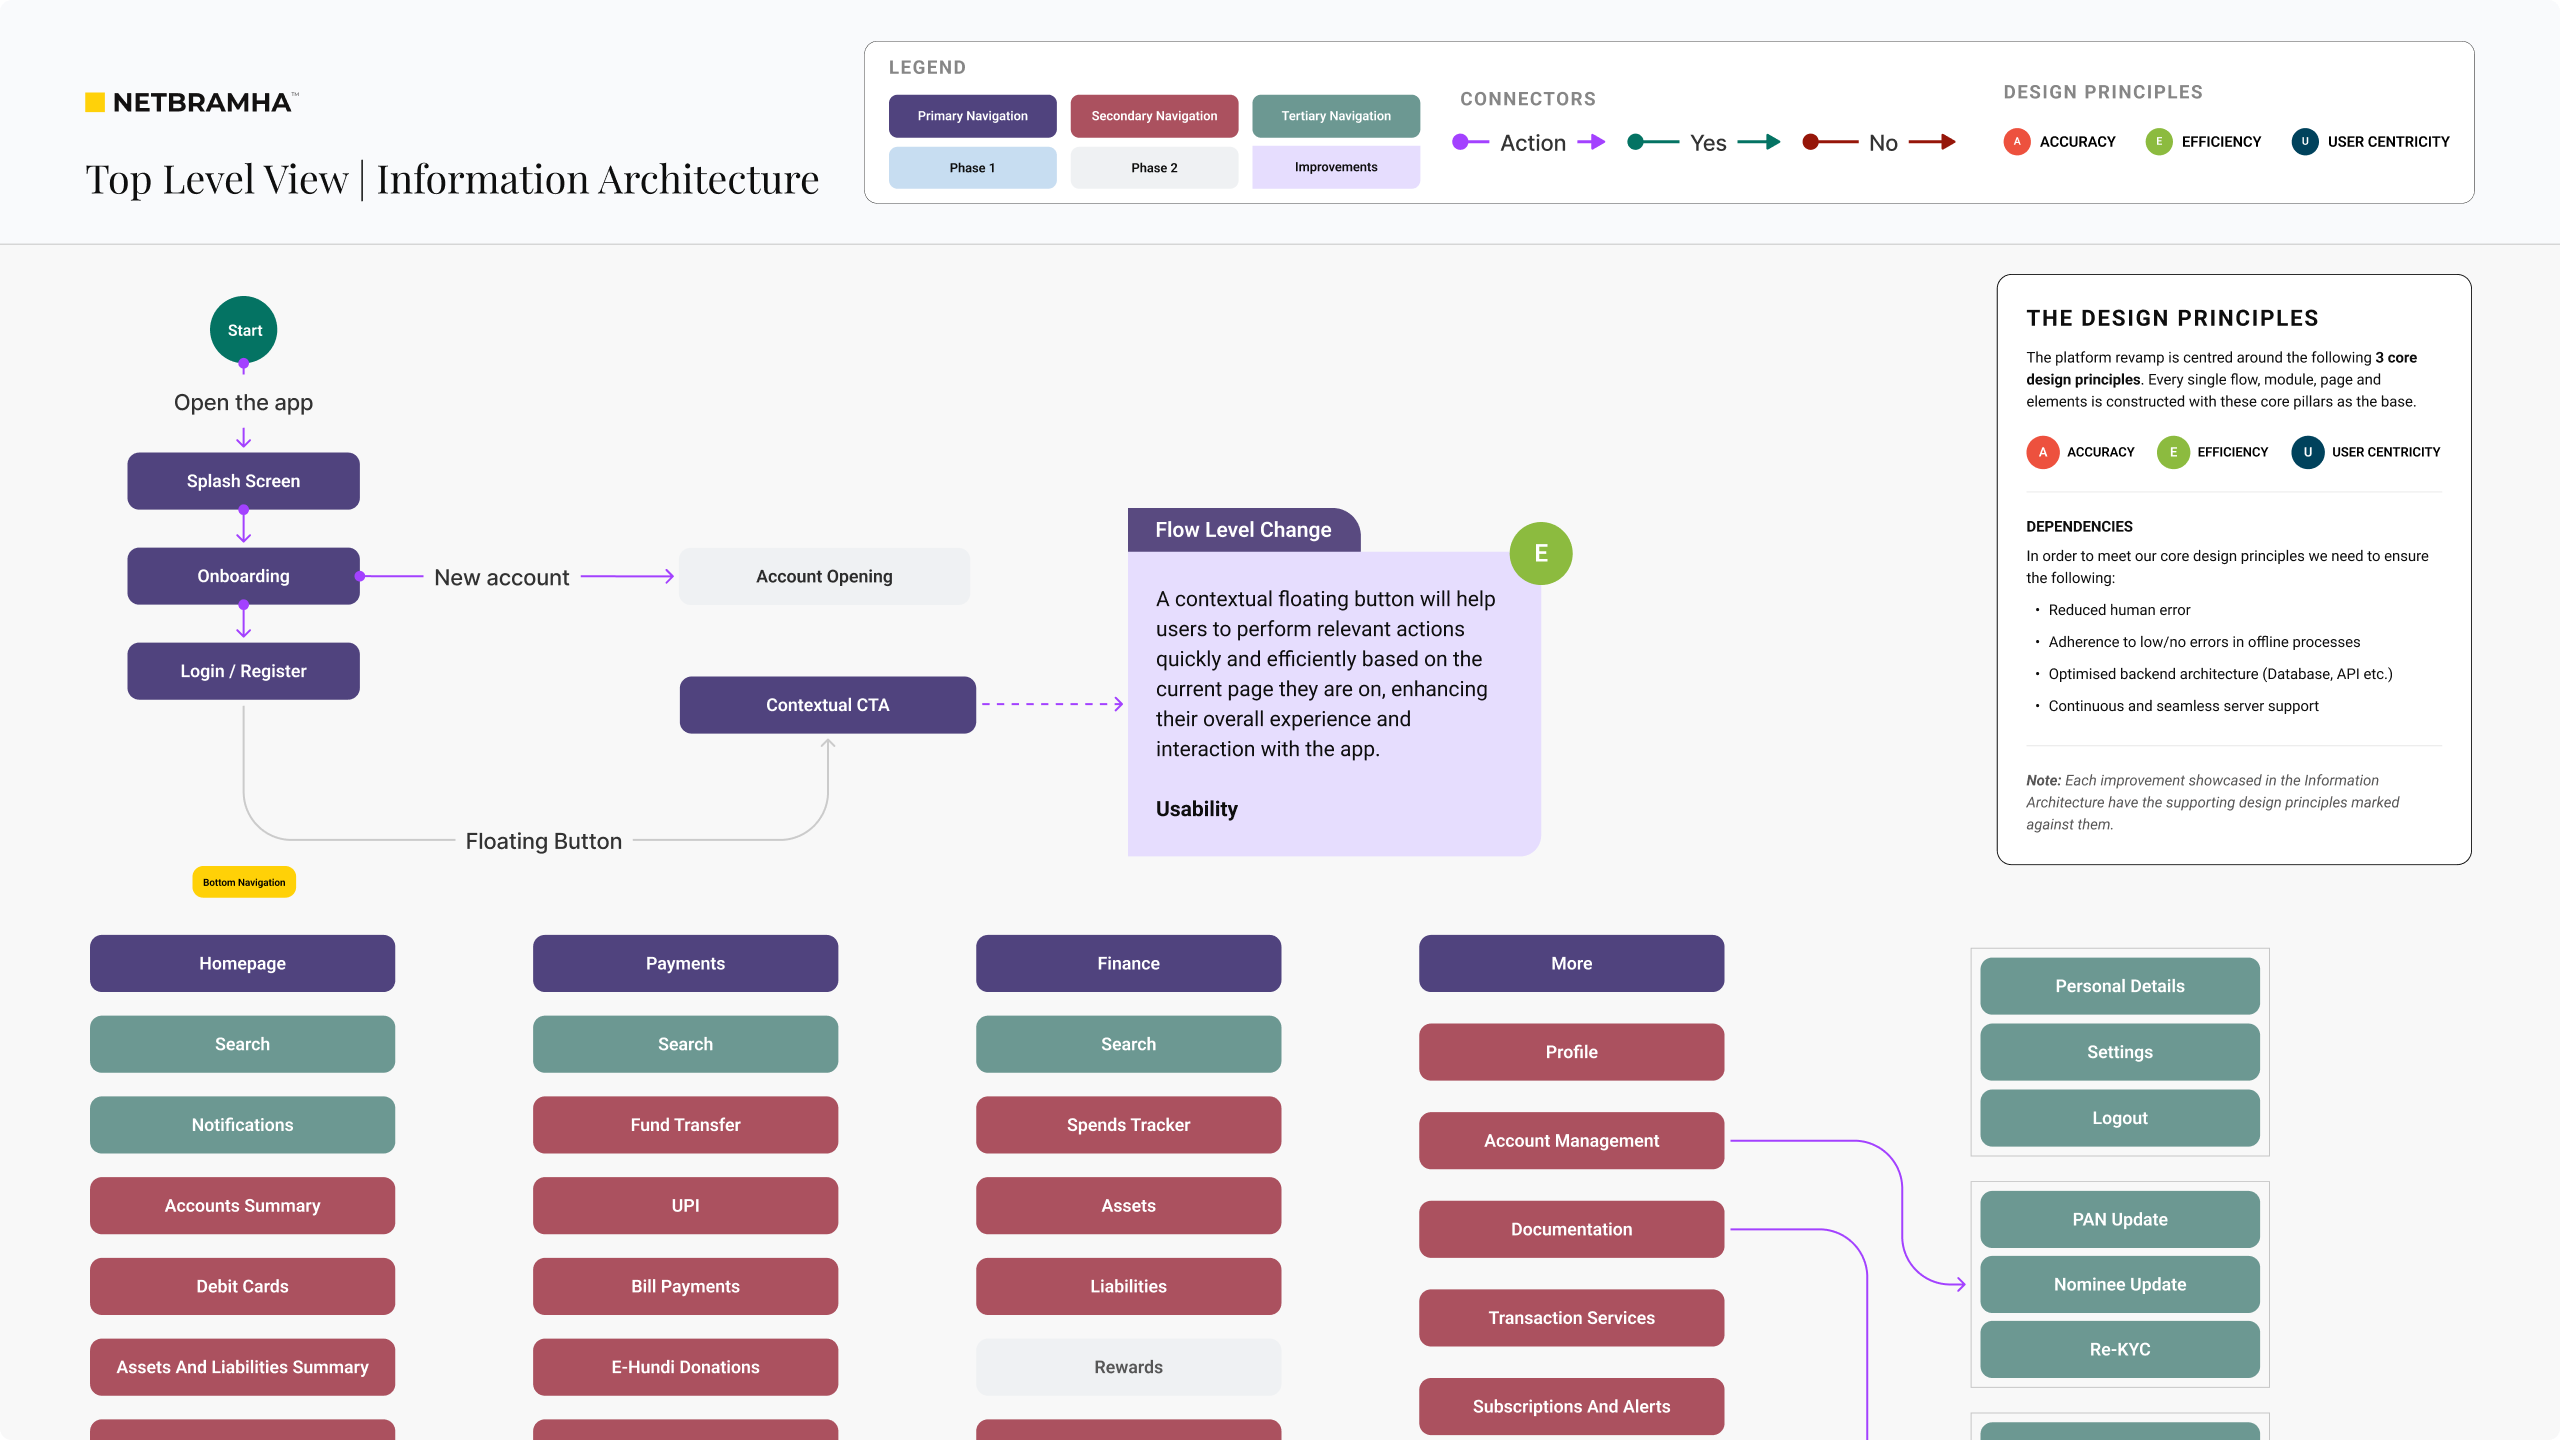Click the User Centricity badge in Design Principles panel

[x=2307, y=452]
